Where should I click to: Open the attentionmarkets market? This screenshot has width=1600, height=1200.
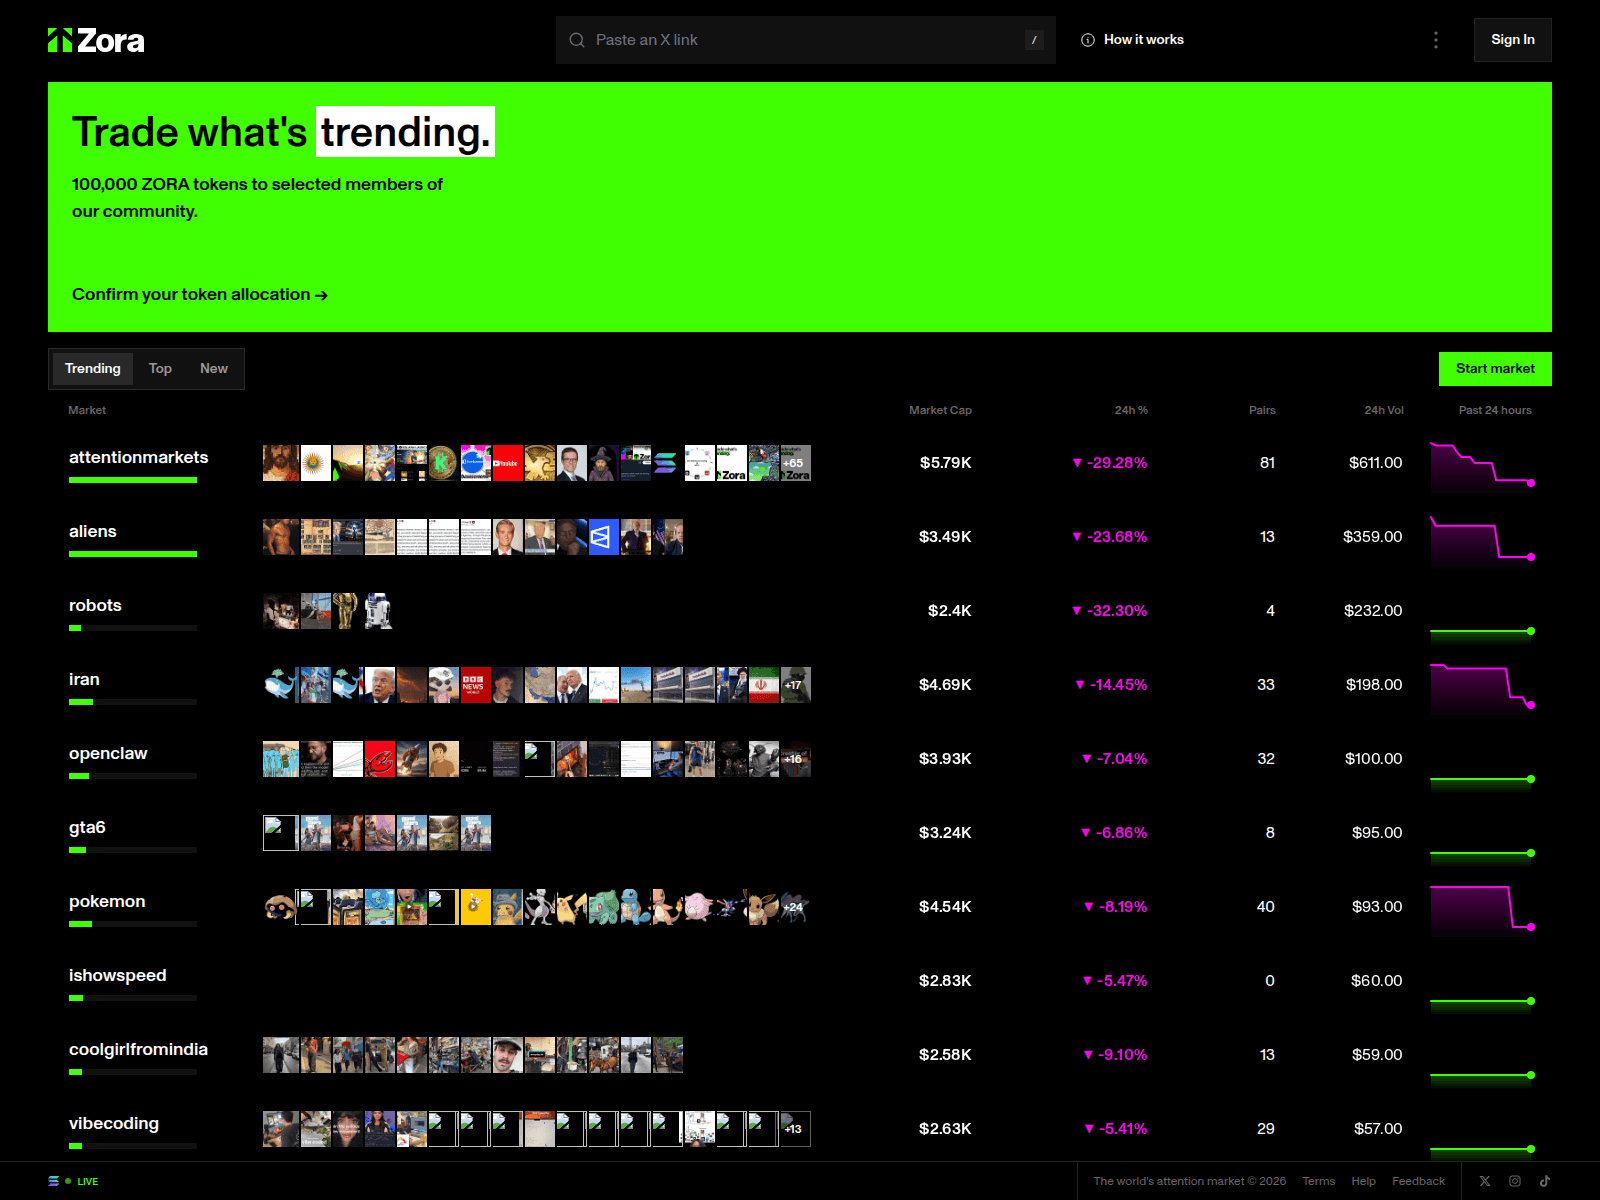[x=138, y=458]
